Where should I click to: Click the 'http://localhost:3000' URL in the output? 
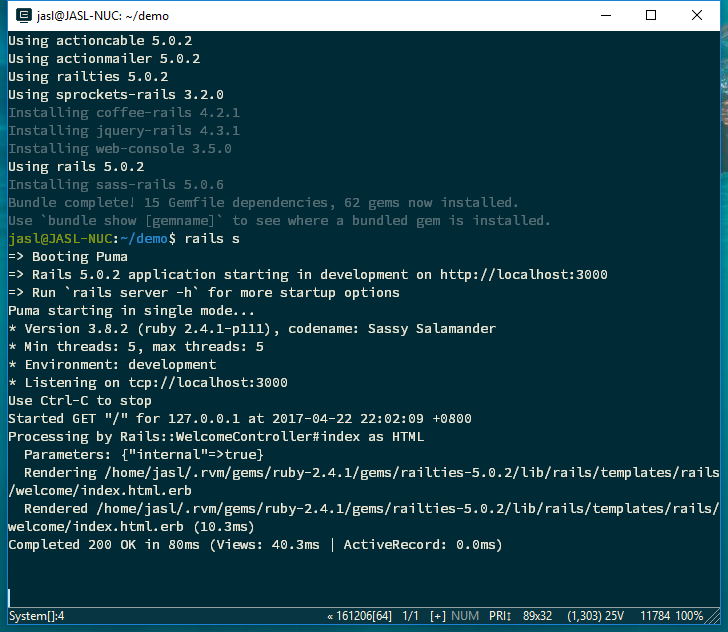click(524, 275)
